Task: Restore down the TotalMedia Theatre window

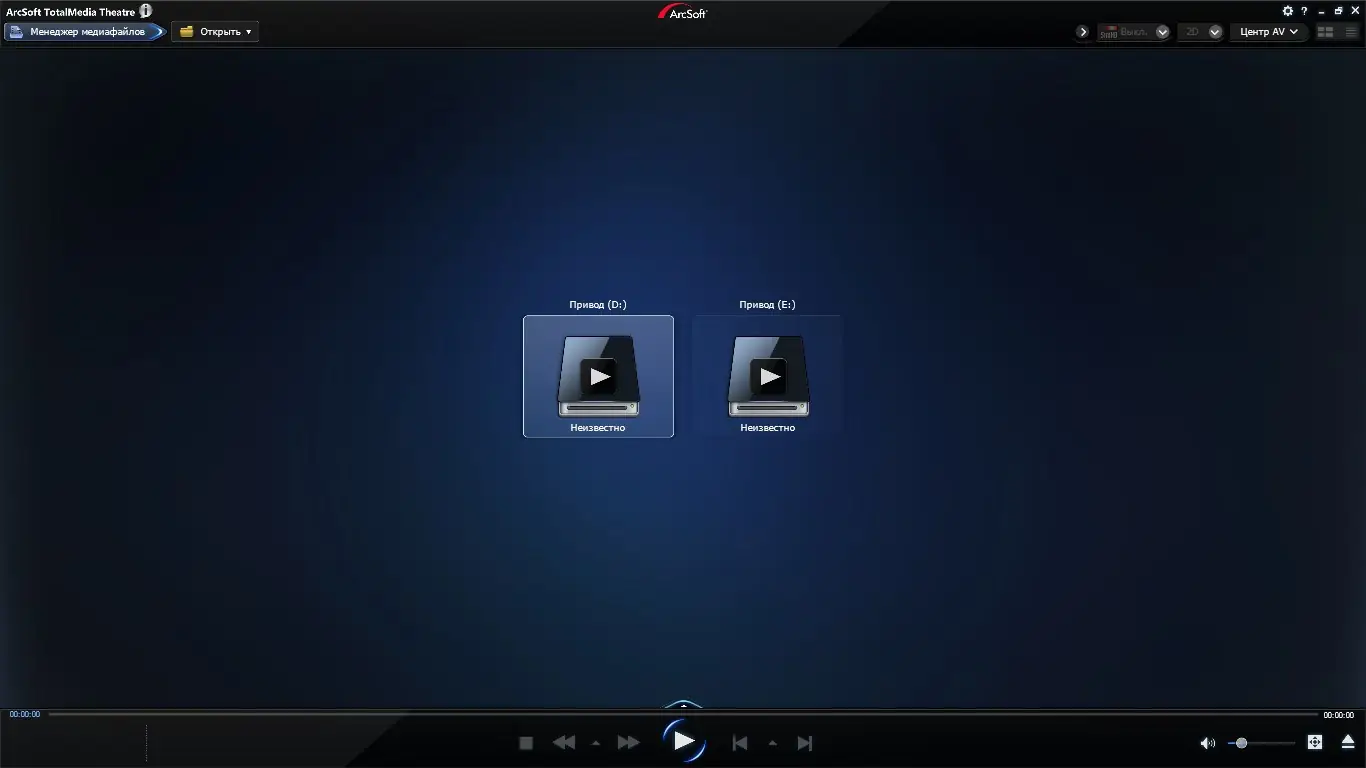Action: [x=1338, y=11]
